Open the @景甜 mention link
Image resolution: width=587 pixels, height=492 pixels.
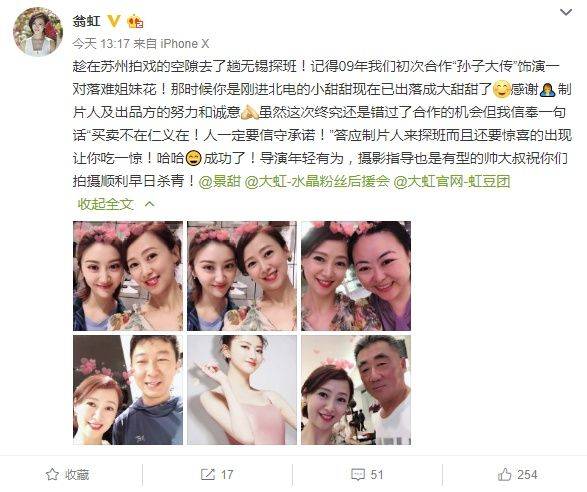219,182
